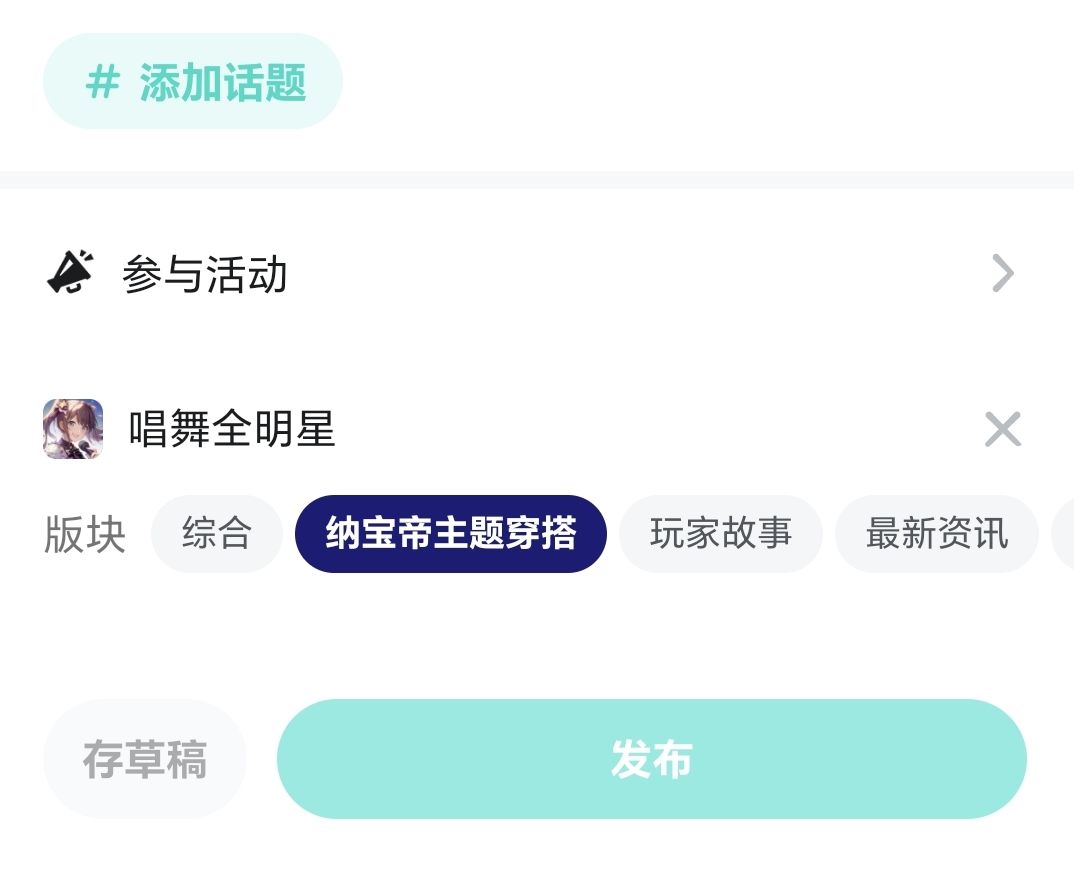Select the 纳宝帝主题穿搭 section chip

[451, 534]
